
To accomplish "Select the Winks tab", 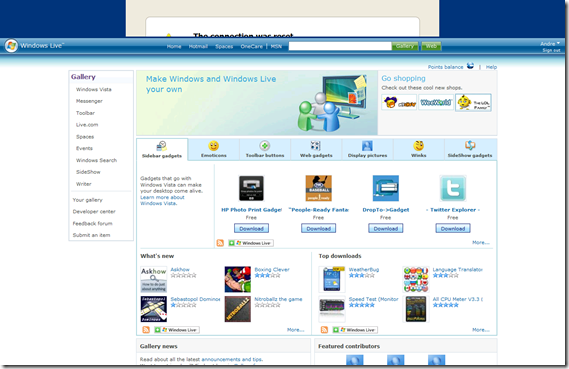I will [418, 149].
